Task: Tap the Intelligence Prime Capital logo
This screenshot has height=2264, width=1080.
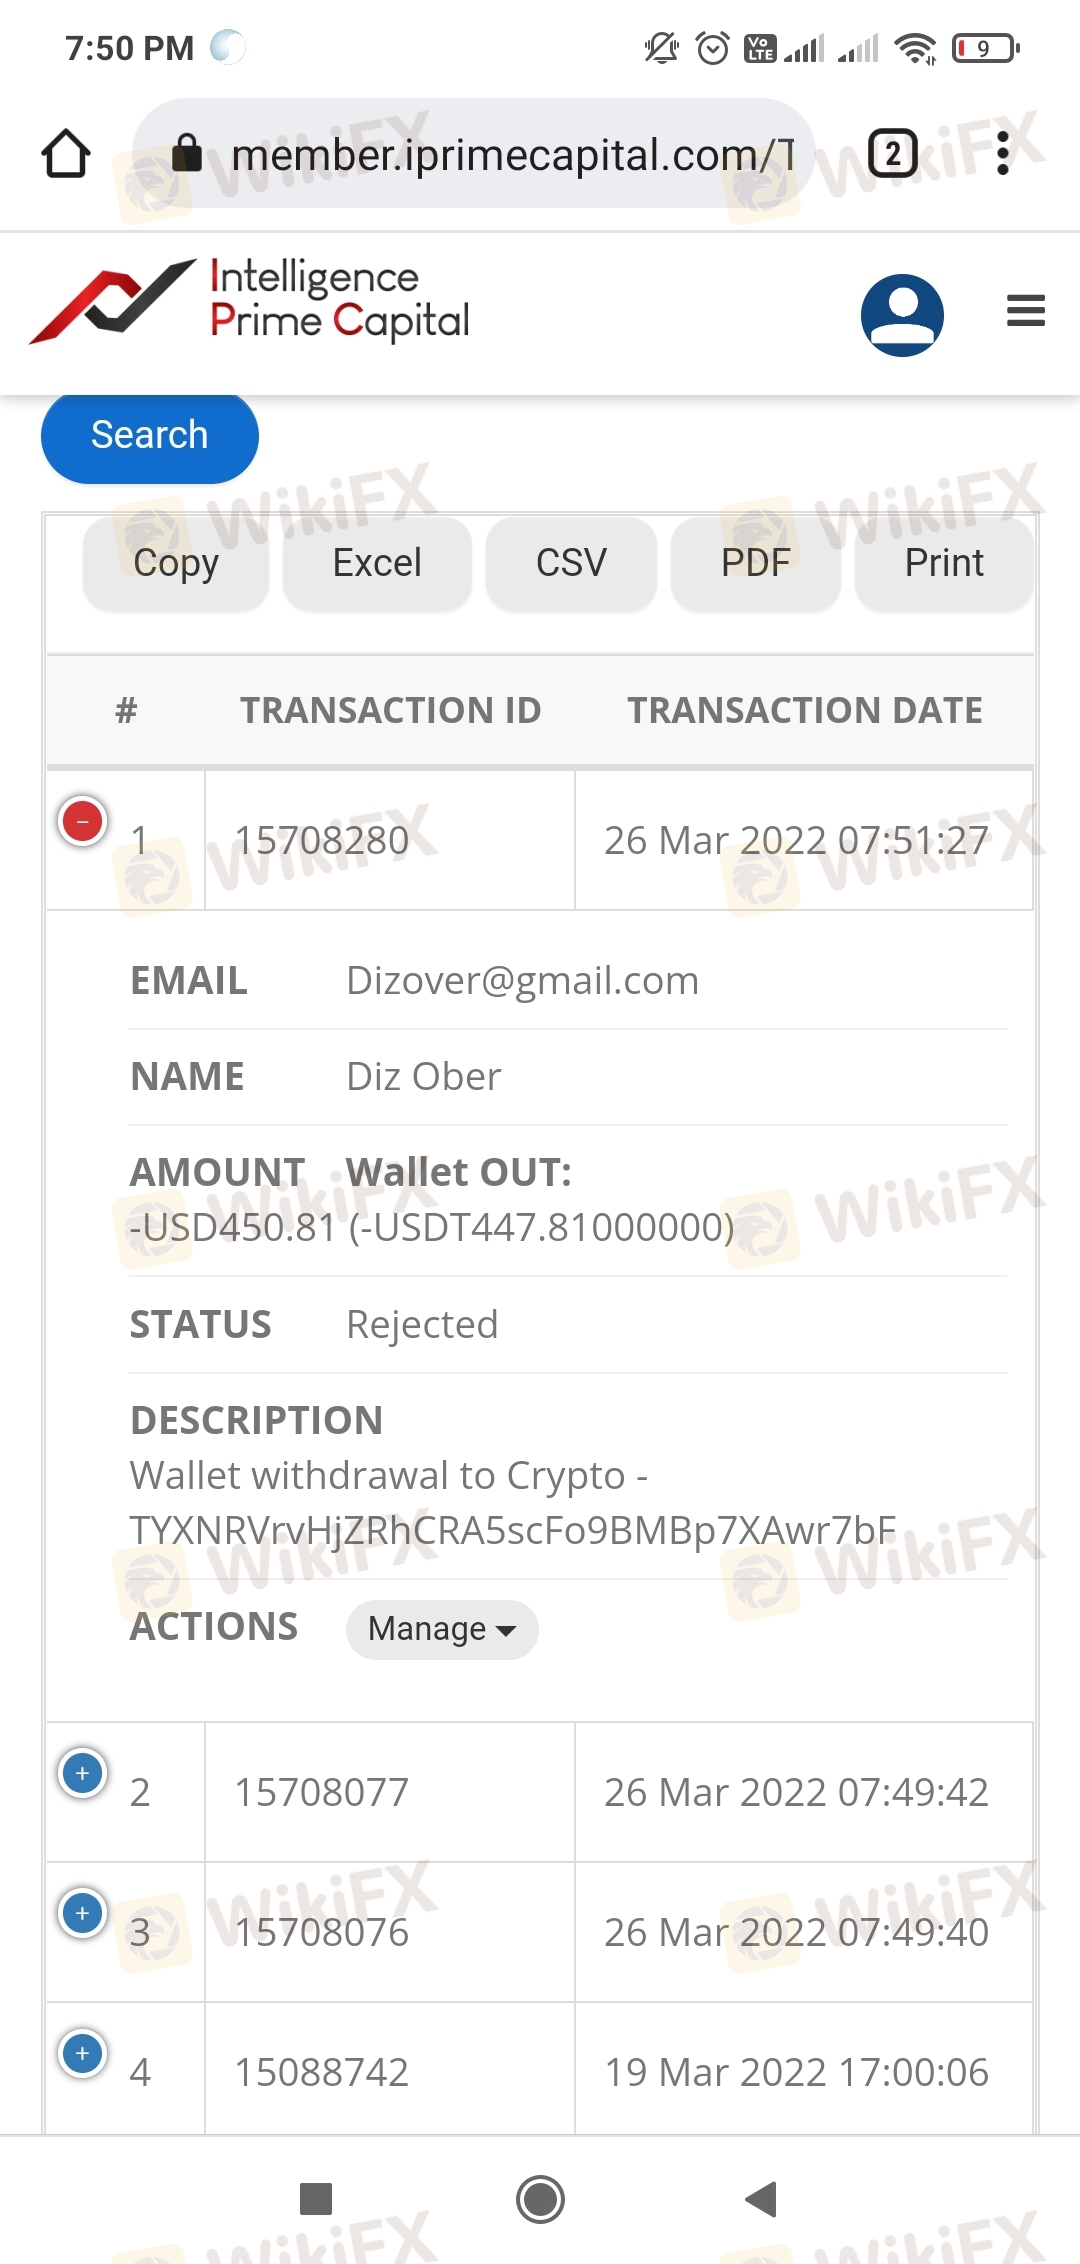Action: click(250, 301)
